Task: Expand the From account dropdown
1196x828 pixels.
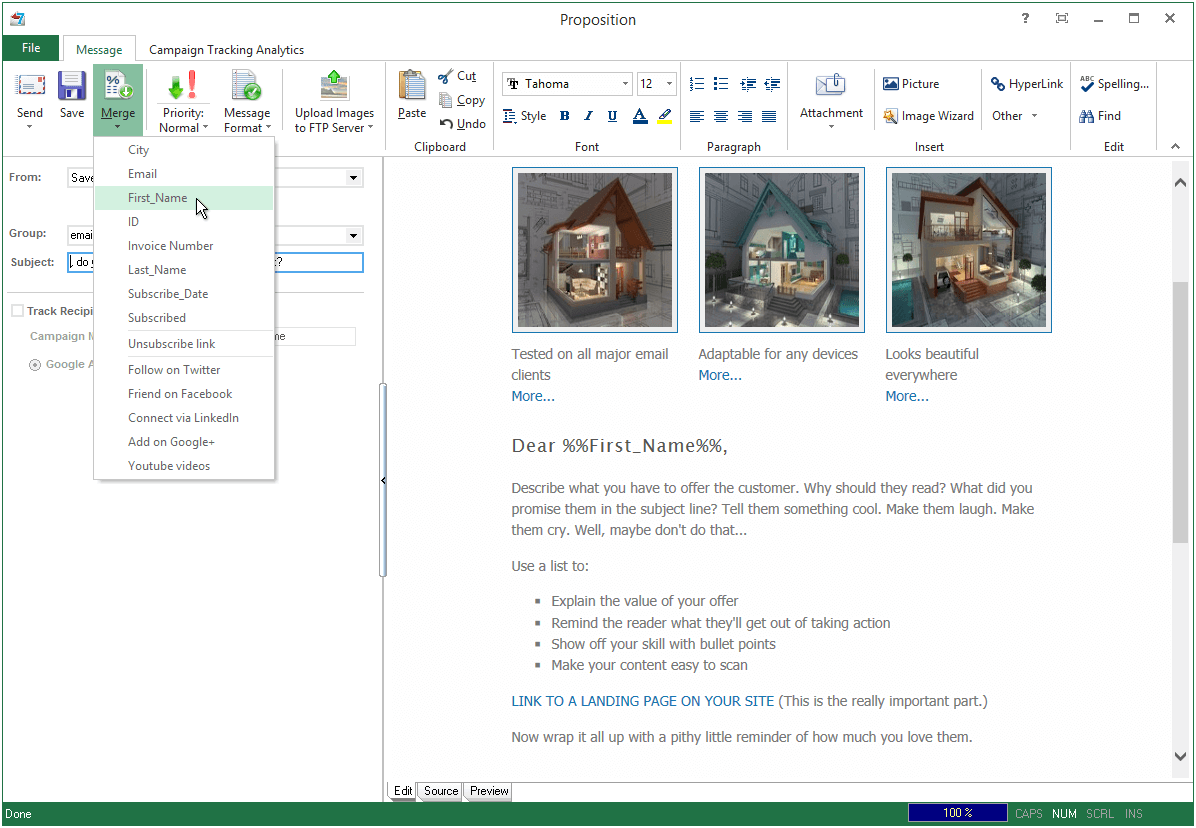Action: (353, 178)
